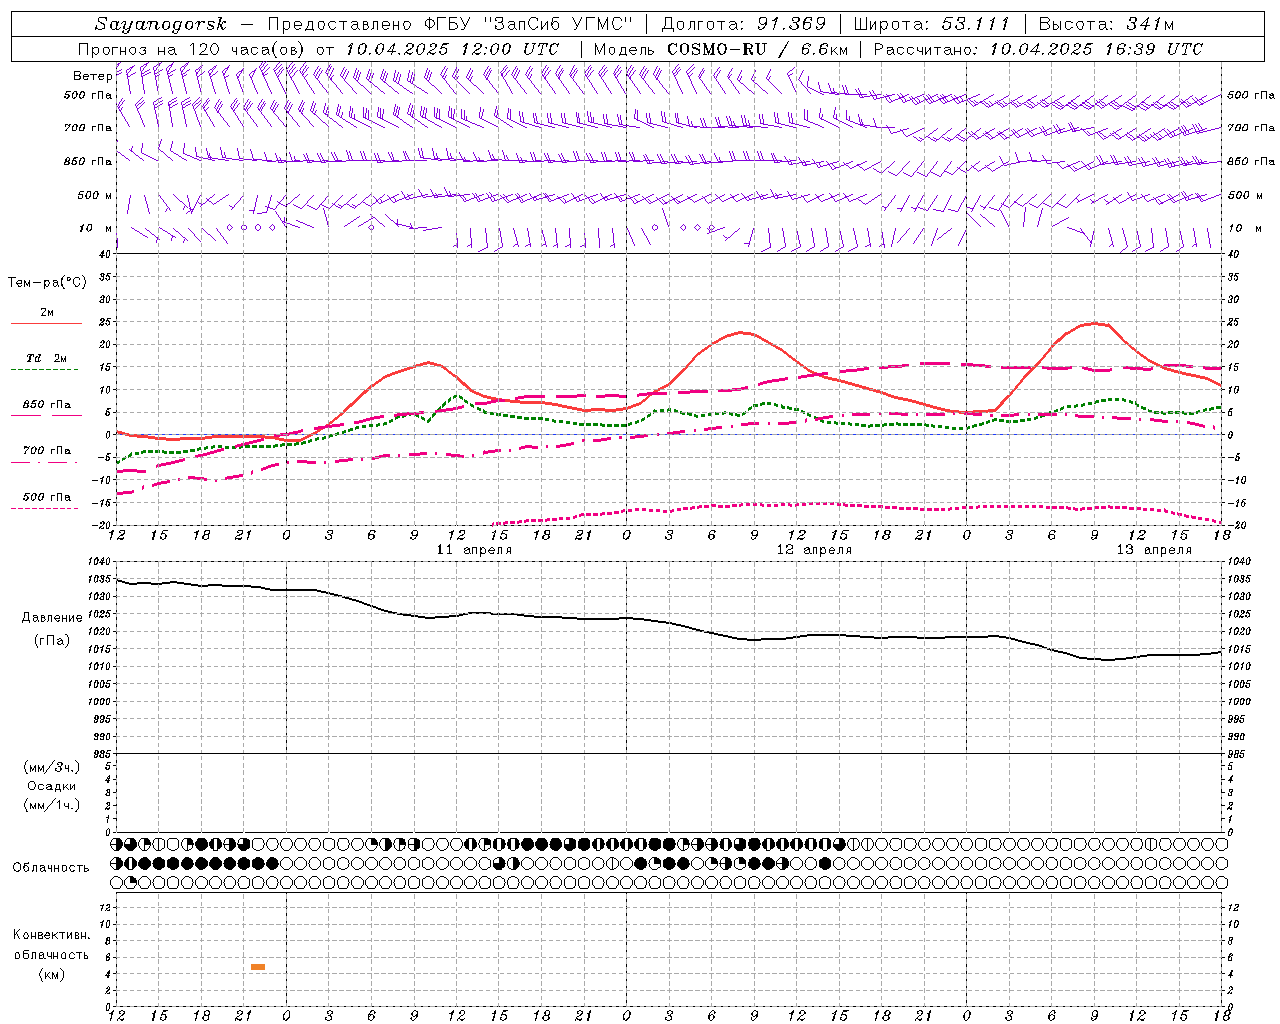This screenshot has width=1280, height=1024.
Task: Click the "500 м" wind level label on left
Action: point(96,196)
